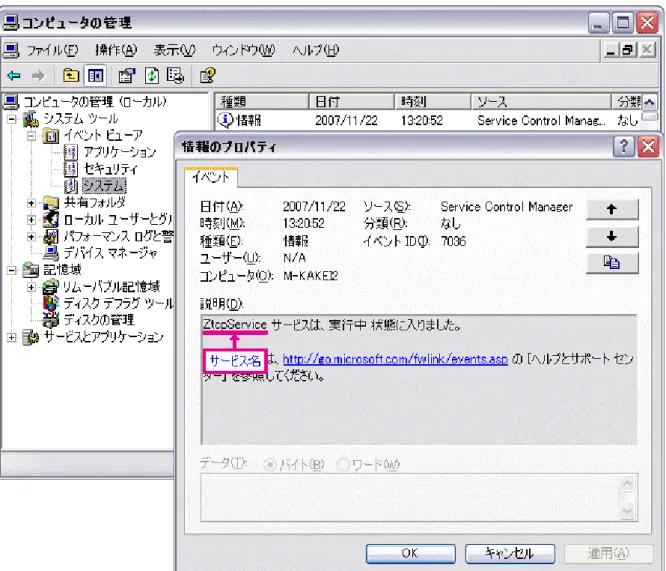Screen dimensions: 666x571
Task: Expand the 共有フォルダ tree node
Action: click(x=31, y=203)
